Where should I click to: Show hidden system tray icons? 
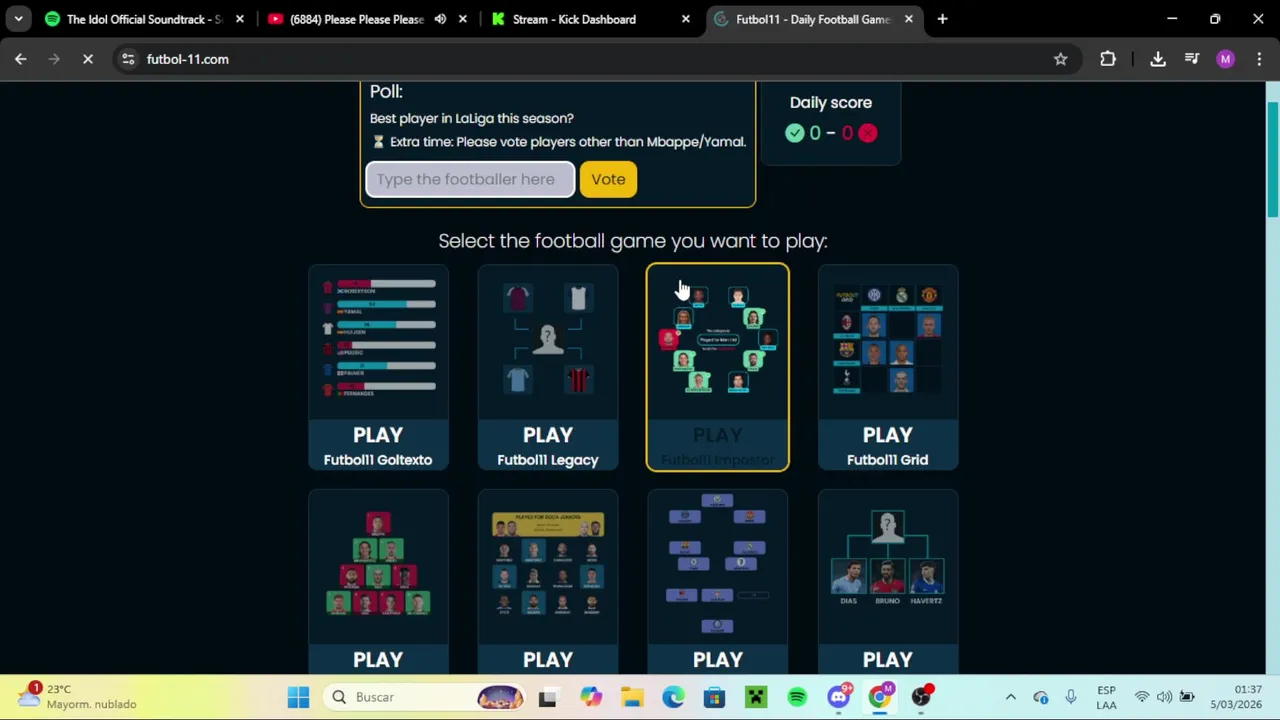(1010, 697)
